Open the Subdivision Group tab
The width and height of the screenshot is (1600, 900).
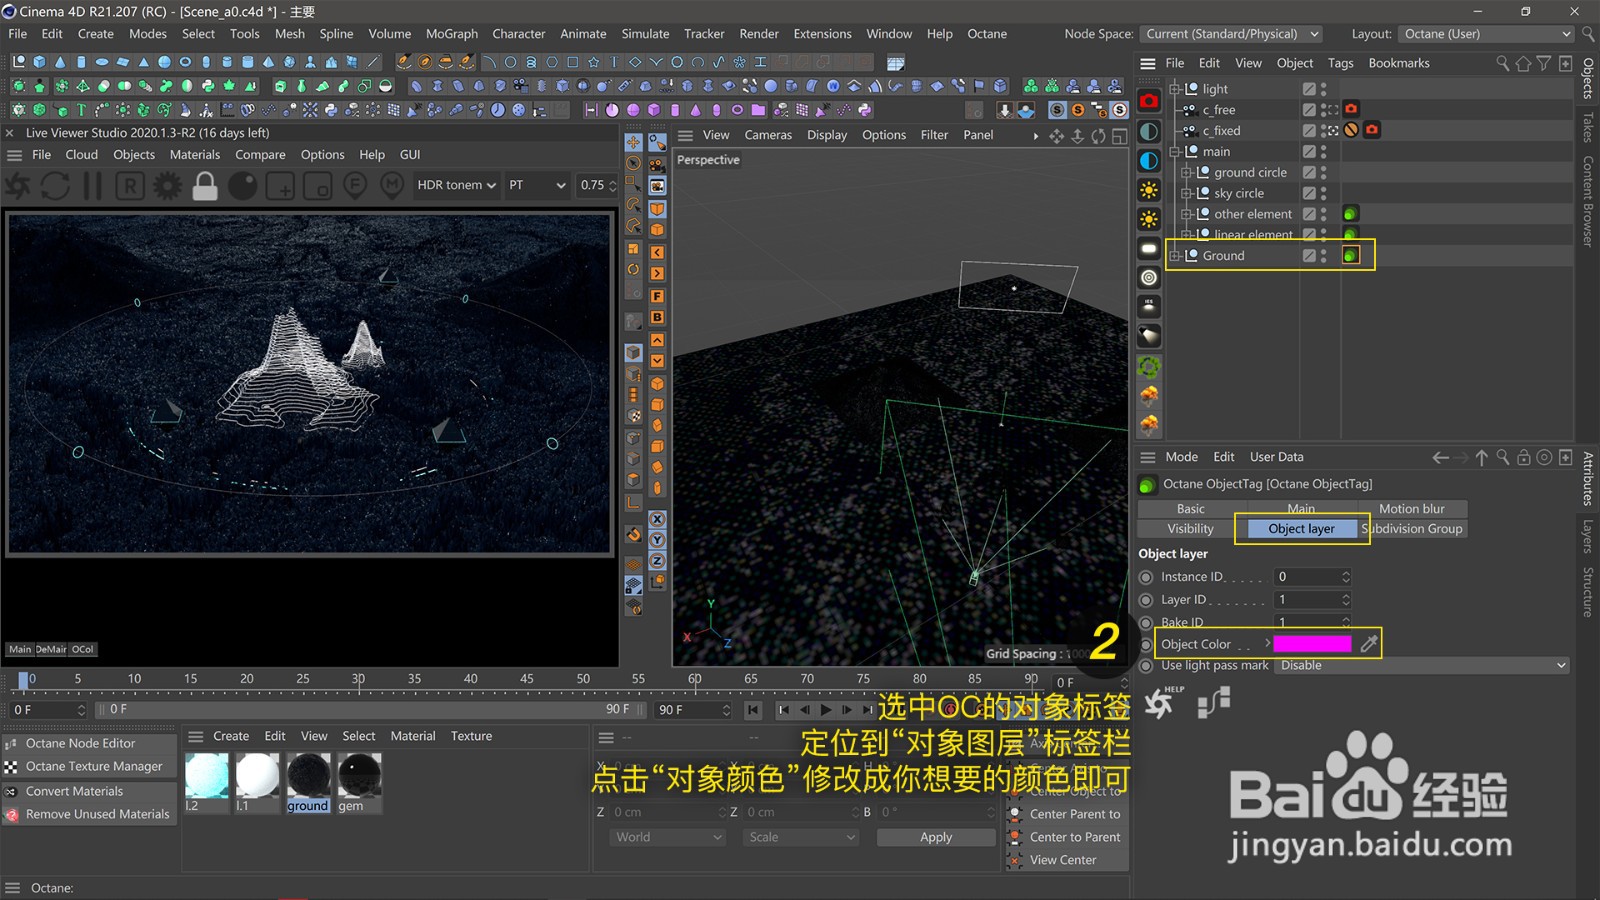pyautogui.click(x=1412, y=529)
